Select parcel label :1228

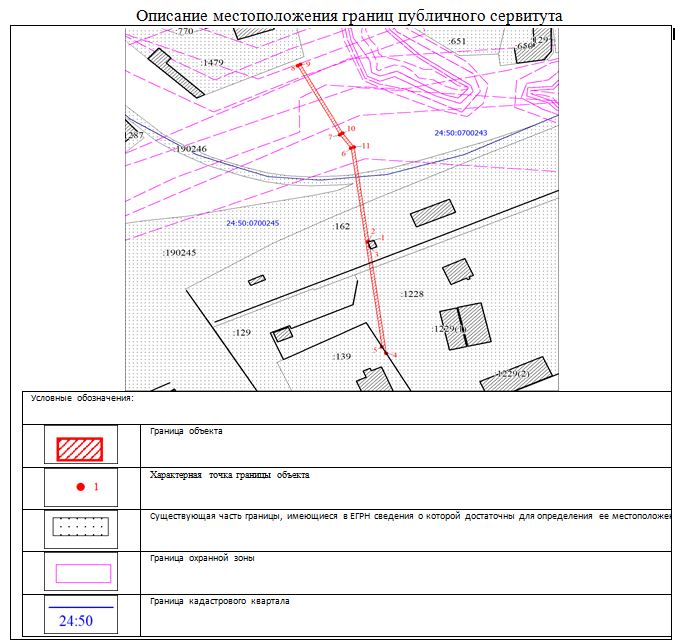(x=412, y=294)
